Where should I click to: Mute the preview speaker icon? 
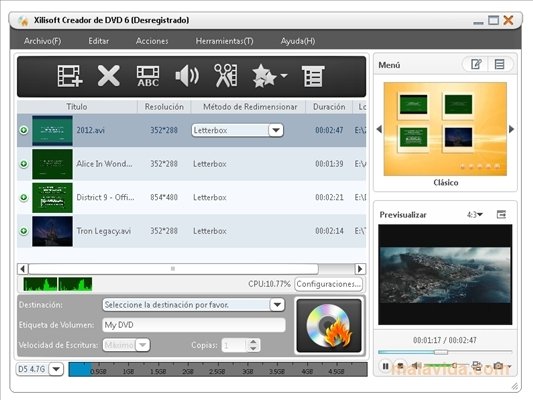point(415,366)
